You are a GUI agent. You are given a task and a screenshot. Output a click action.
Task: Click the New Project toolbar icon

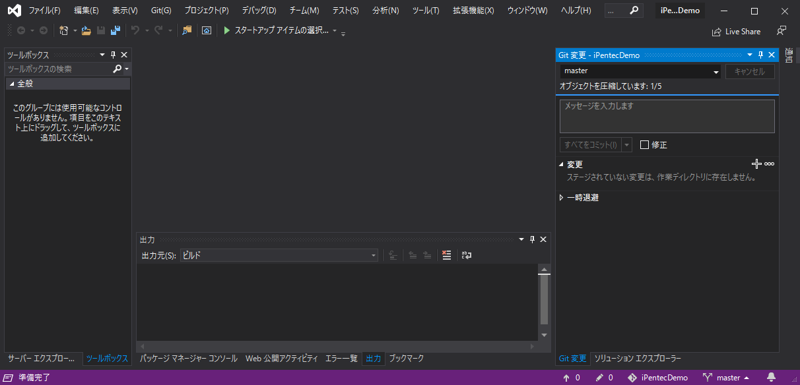pos(64,31)
